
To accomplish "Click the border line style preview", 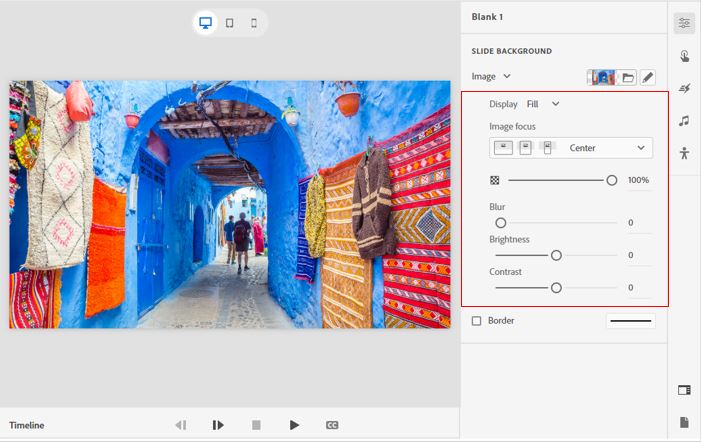I will point(630,321).
